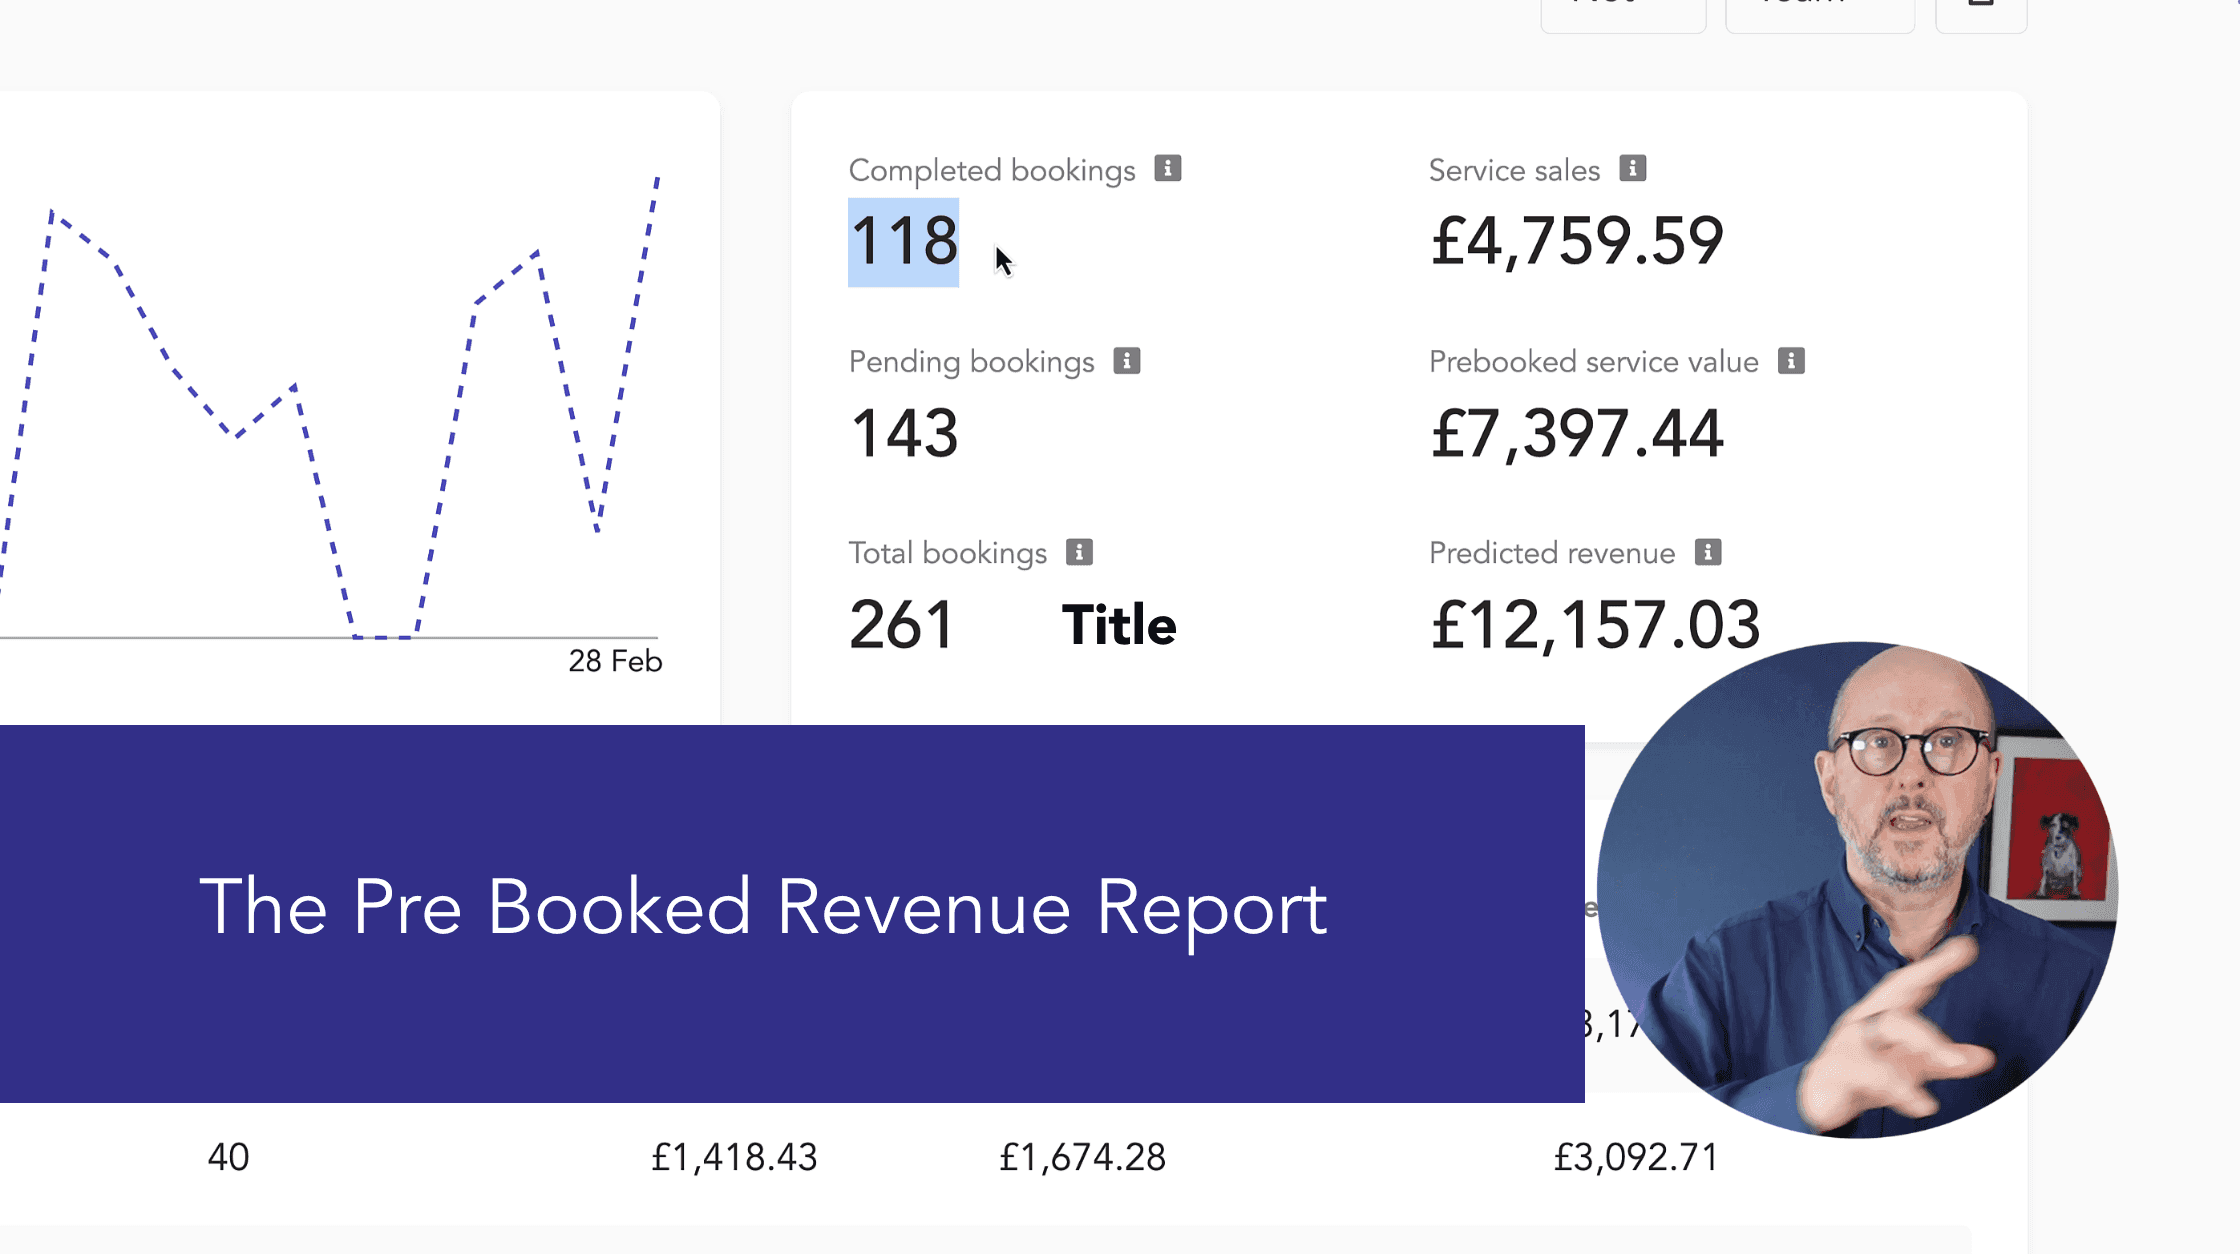Viewport: 2240px width, 1260px height.
Task: Click the 261 total bookings number
Action: point(901,626)
